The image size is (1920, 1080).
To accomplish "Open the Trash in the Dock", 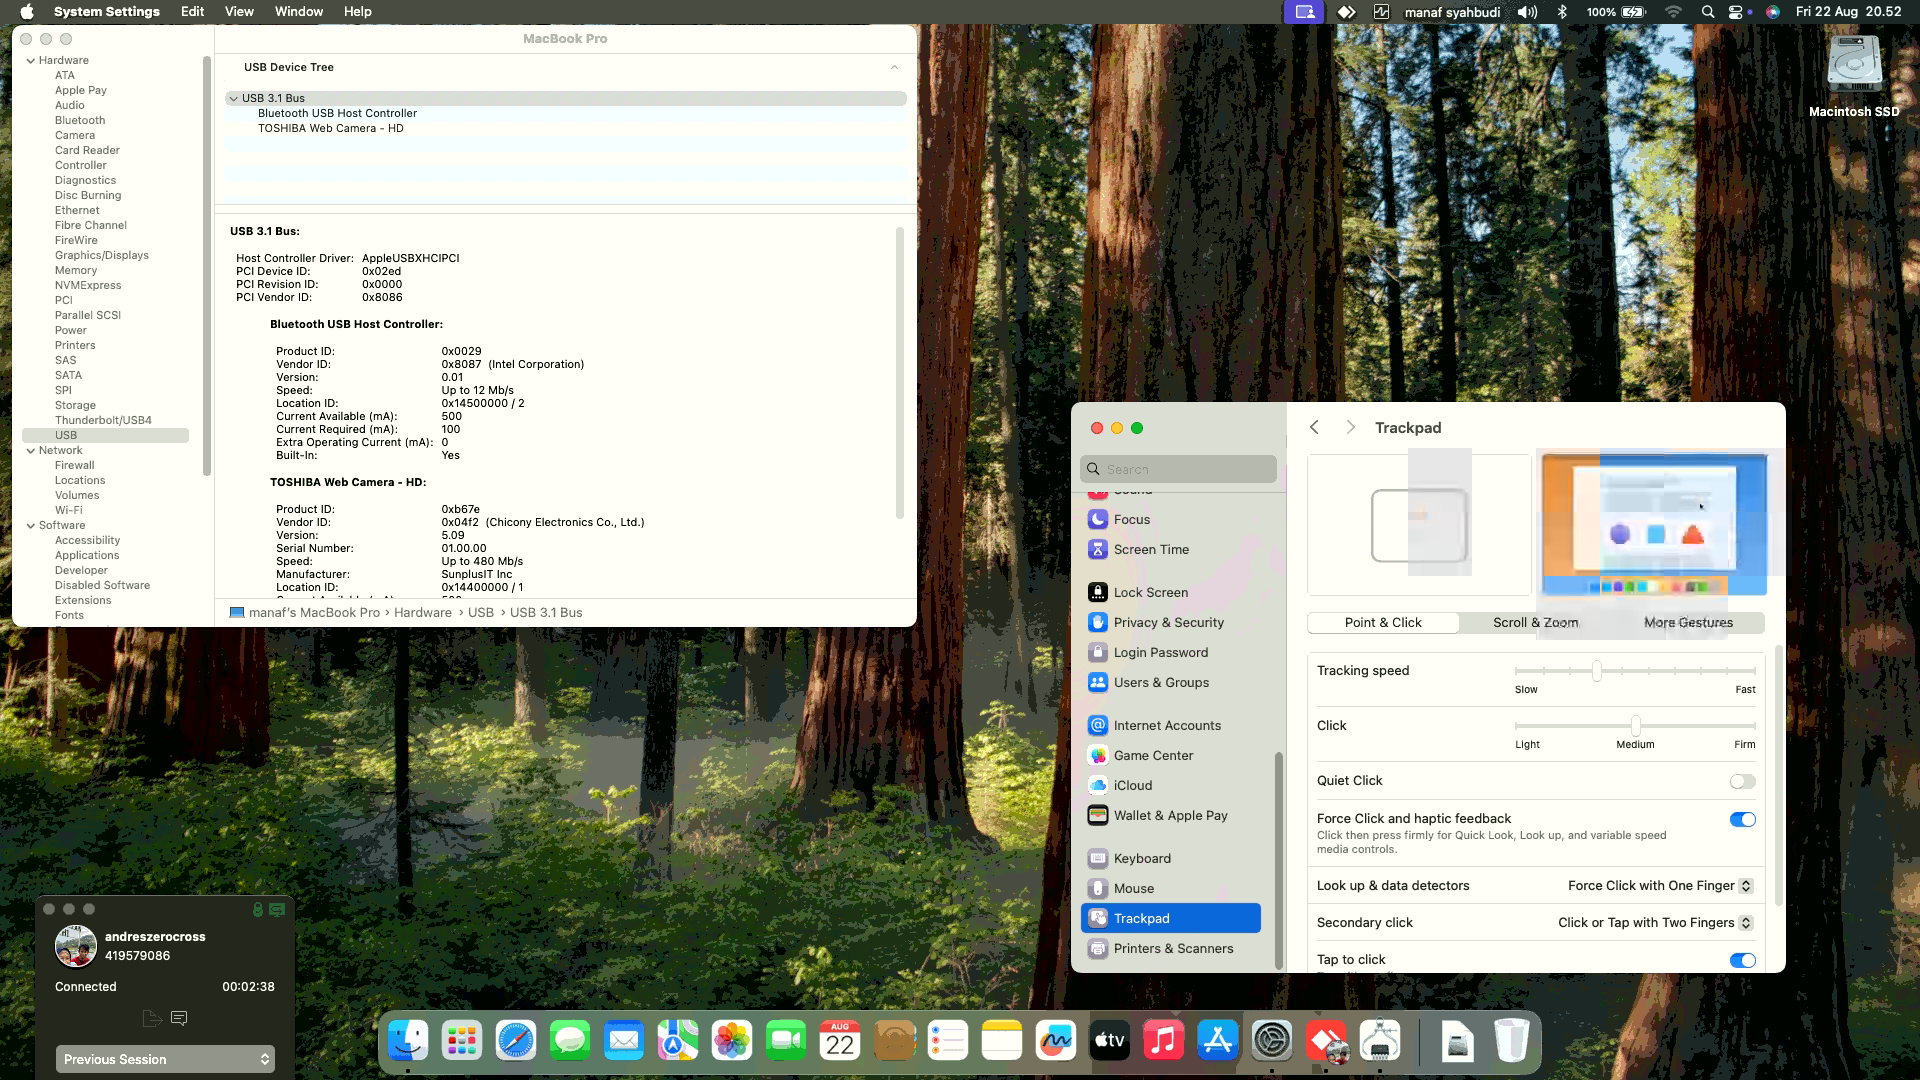I will (x=1512, y=1041).
